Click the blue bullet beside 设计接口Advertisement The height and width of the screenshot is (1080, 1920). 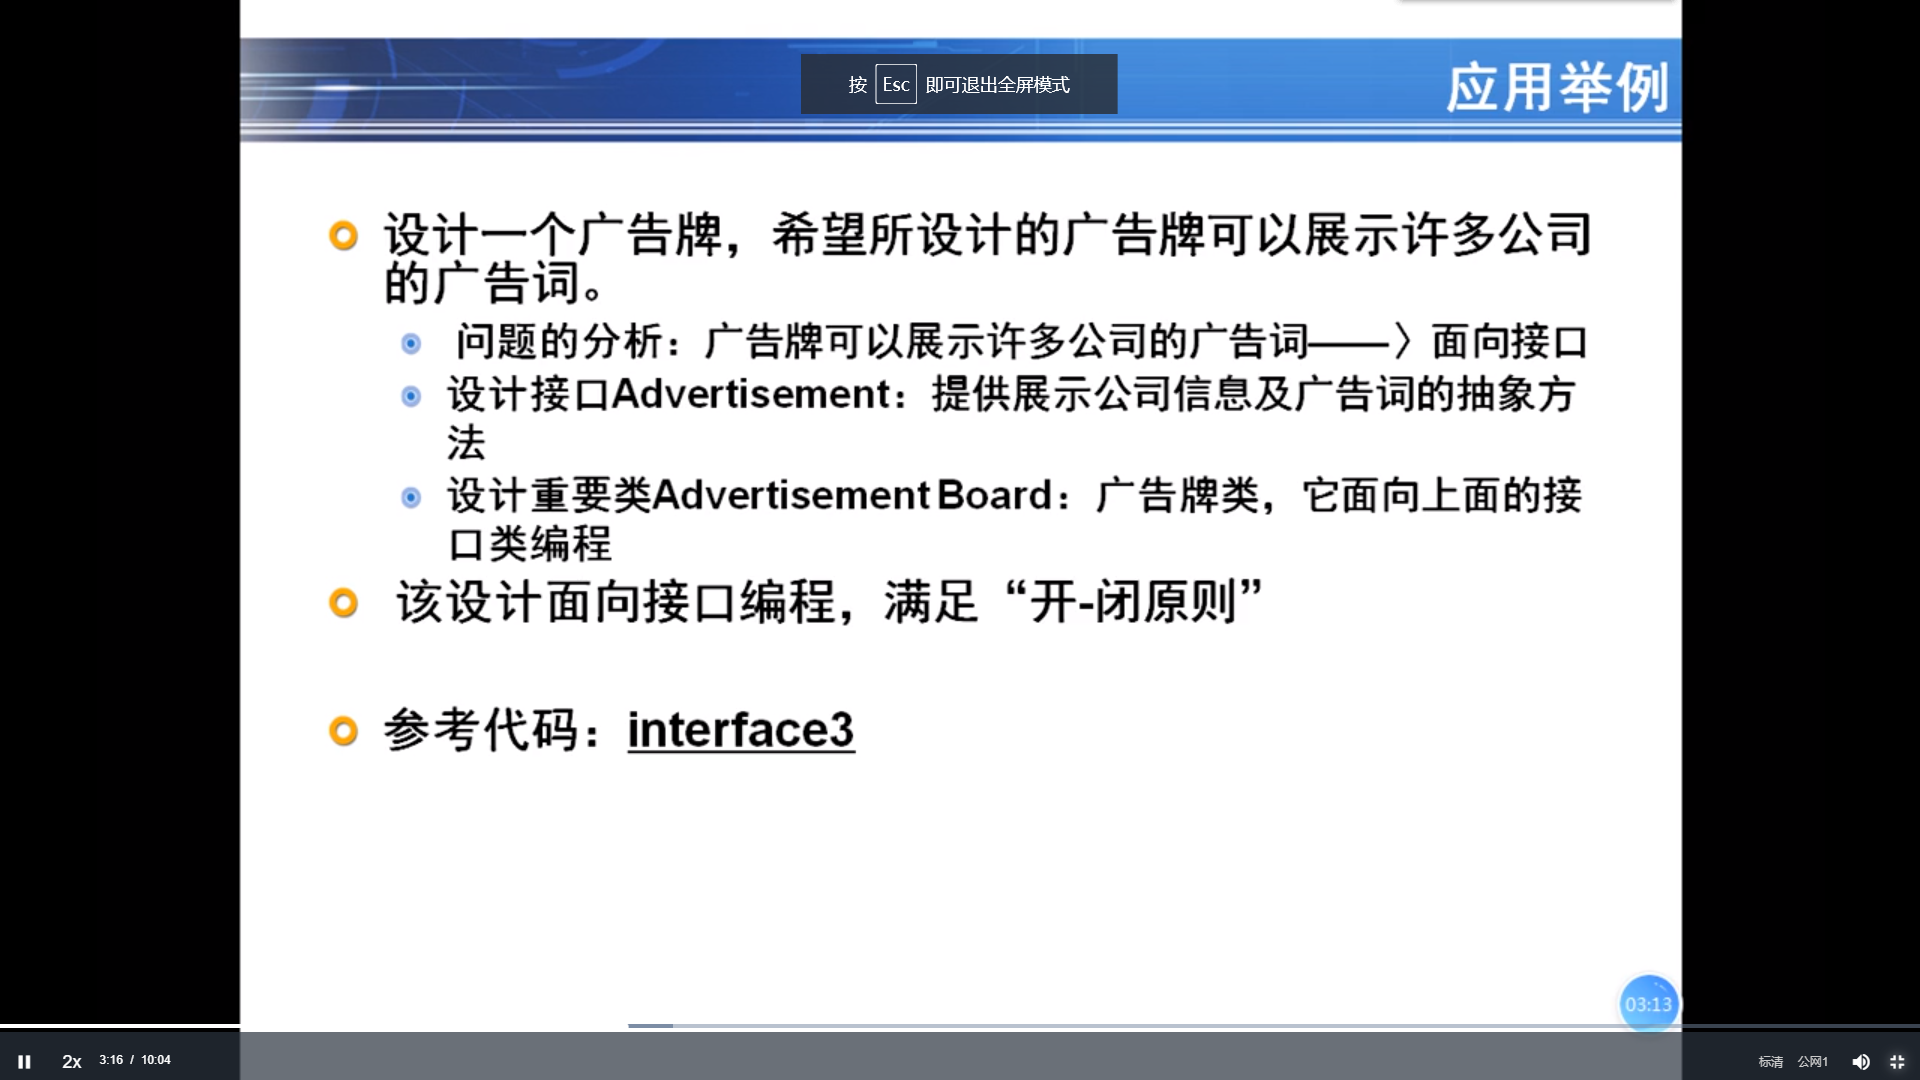point(411,397)
